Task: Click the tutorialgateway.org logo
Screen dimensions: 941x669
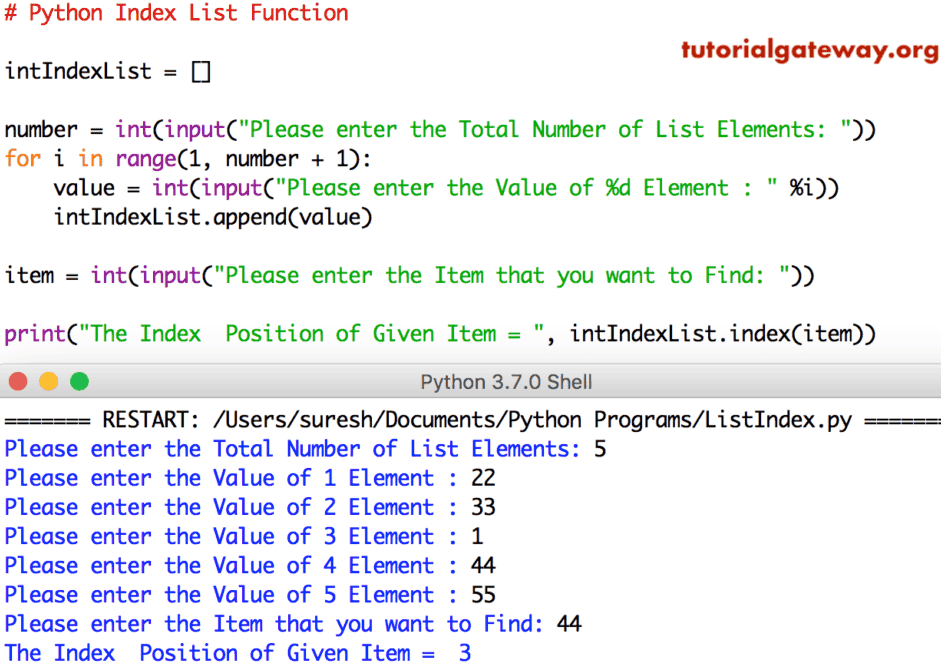Action: tap(810, 48)
